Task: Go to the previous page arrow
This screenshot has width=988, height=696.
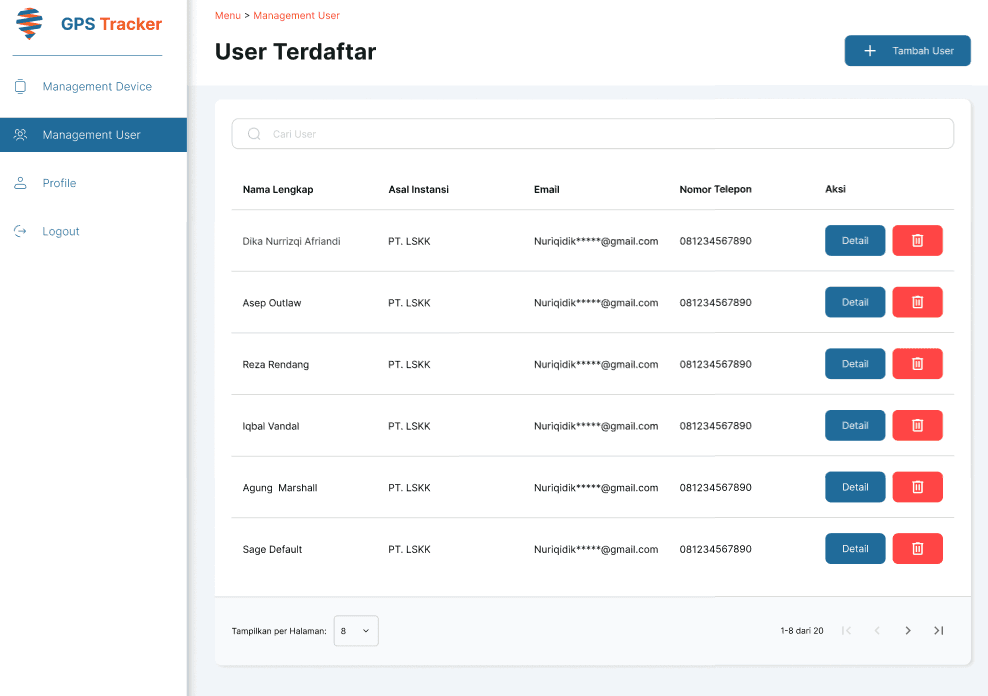Action: pyautogui.click(x=877, y=631)
